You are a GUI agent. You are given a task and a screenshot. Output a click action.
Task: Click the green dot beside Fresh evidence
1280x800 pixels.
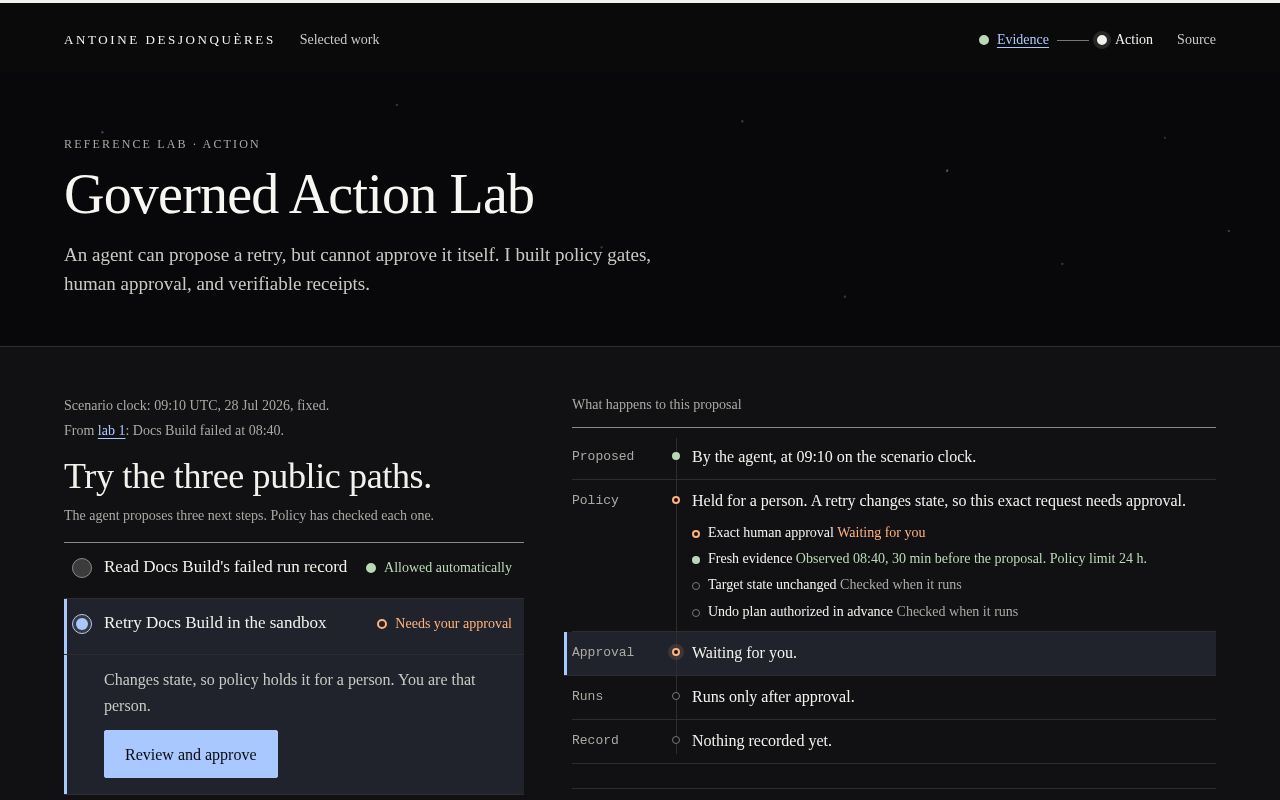tap(696, 559)
